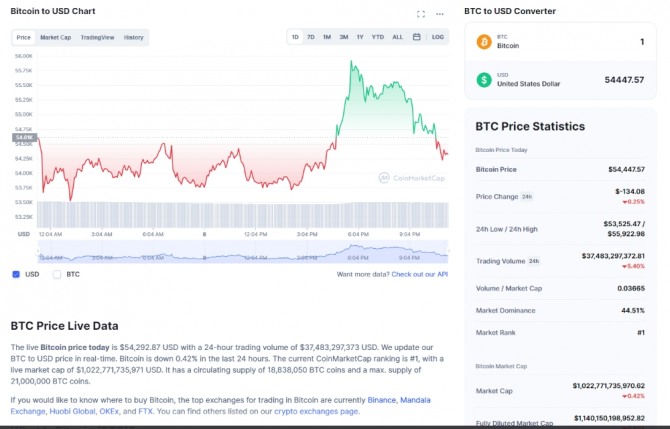This screenshot has height=429, width=670.
Task: Open the TradingView tab
Action: 97,38
